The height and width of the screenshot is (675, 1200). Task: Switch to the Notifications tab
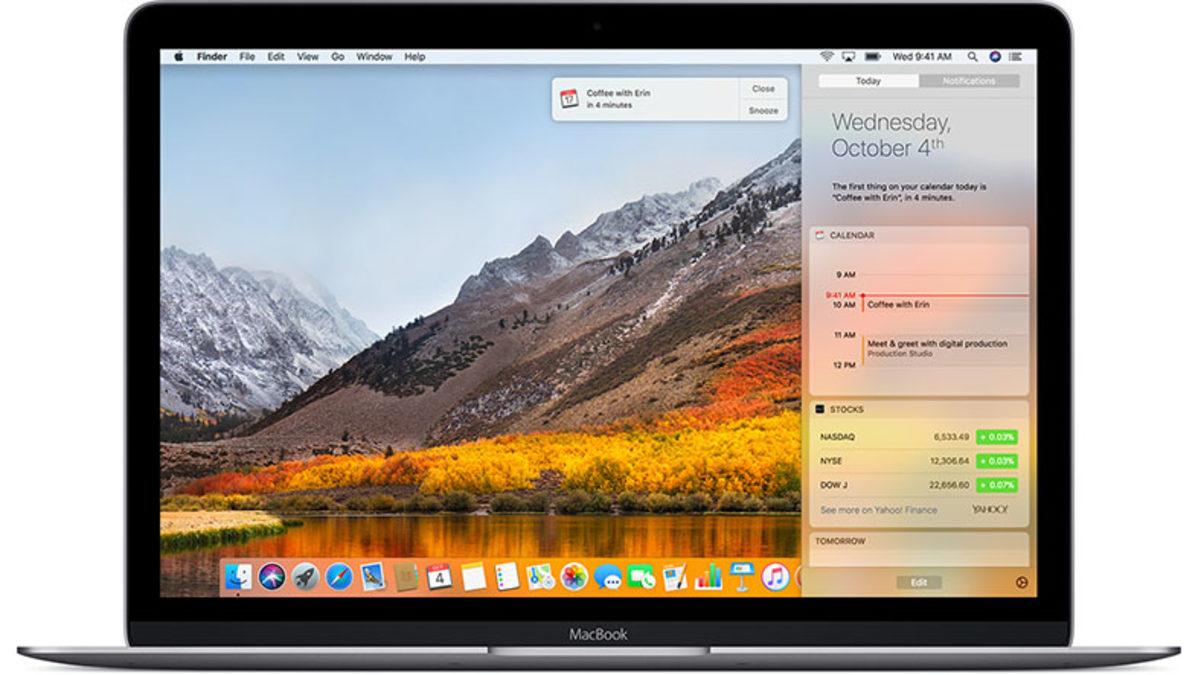[x=968, y=81]
